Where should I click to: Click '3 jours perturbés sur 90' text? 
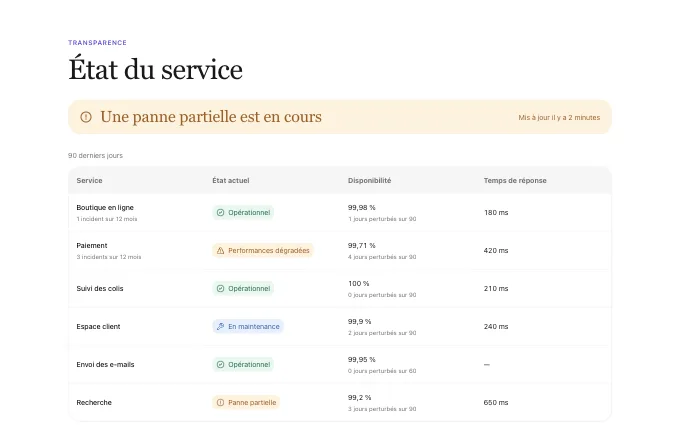[x=382, y=409]
